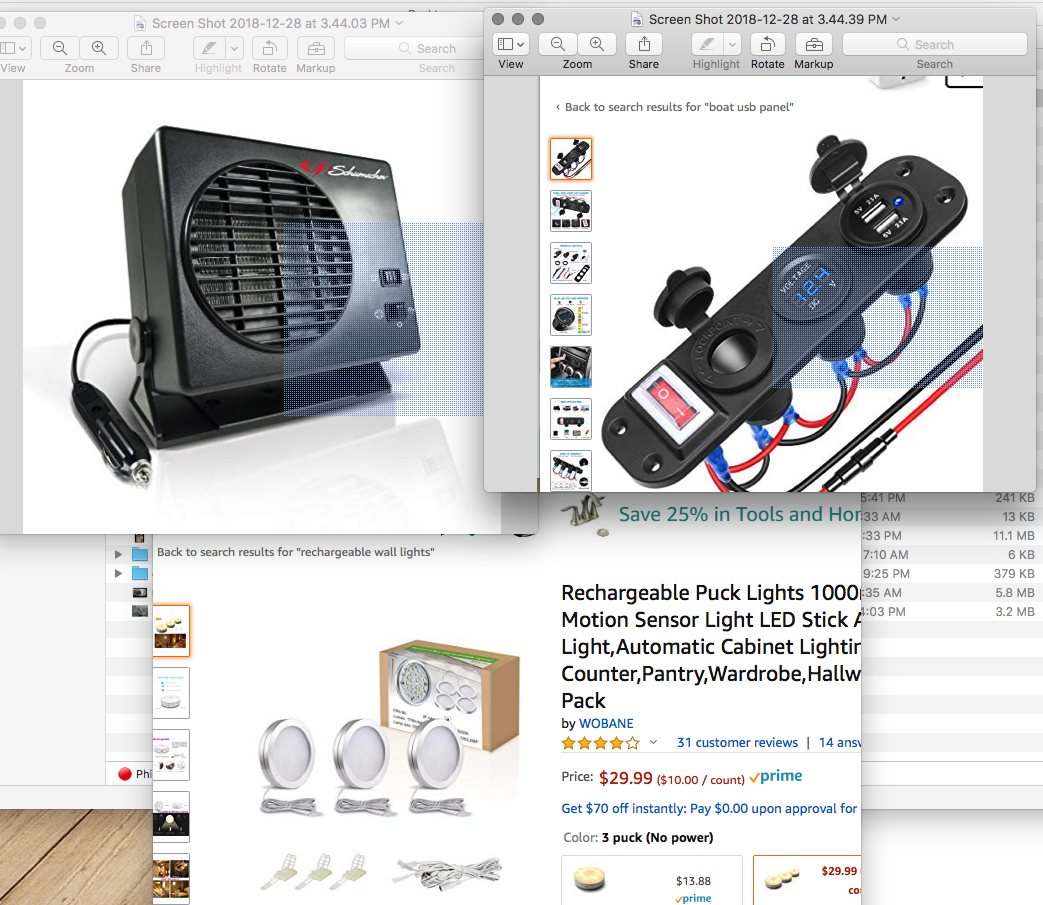
Task: Select fifth cabinet lighting thumbnail
Action: click(171, 878)
